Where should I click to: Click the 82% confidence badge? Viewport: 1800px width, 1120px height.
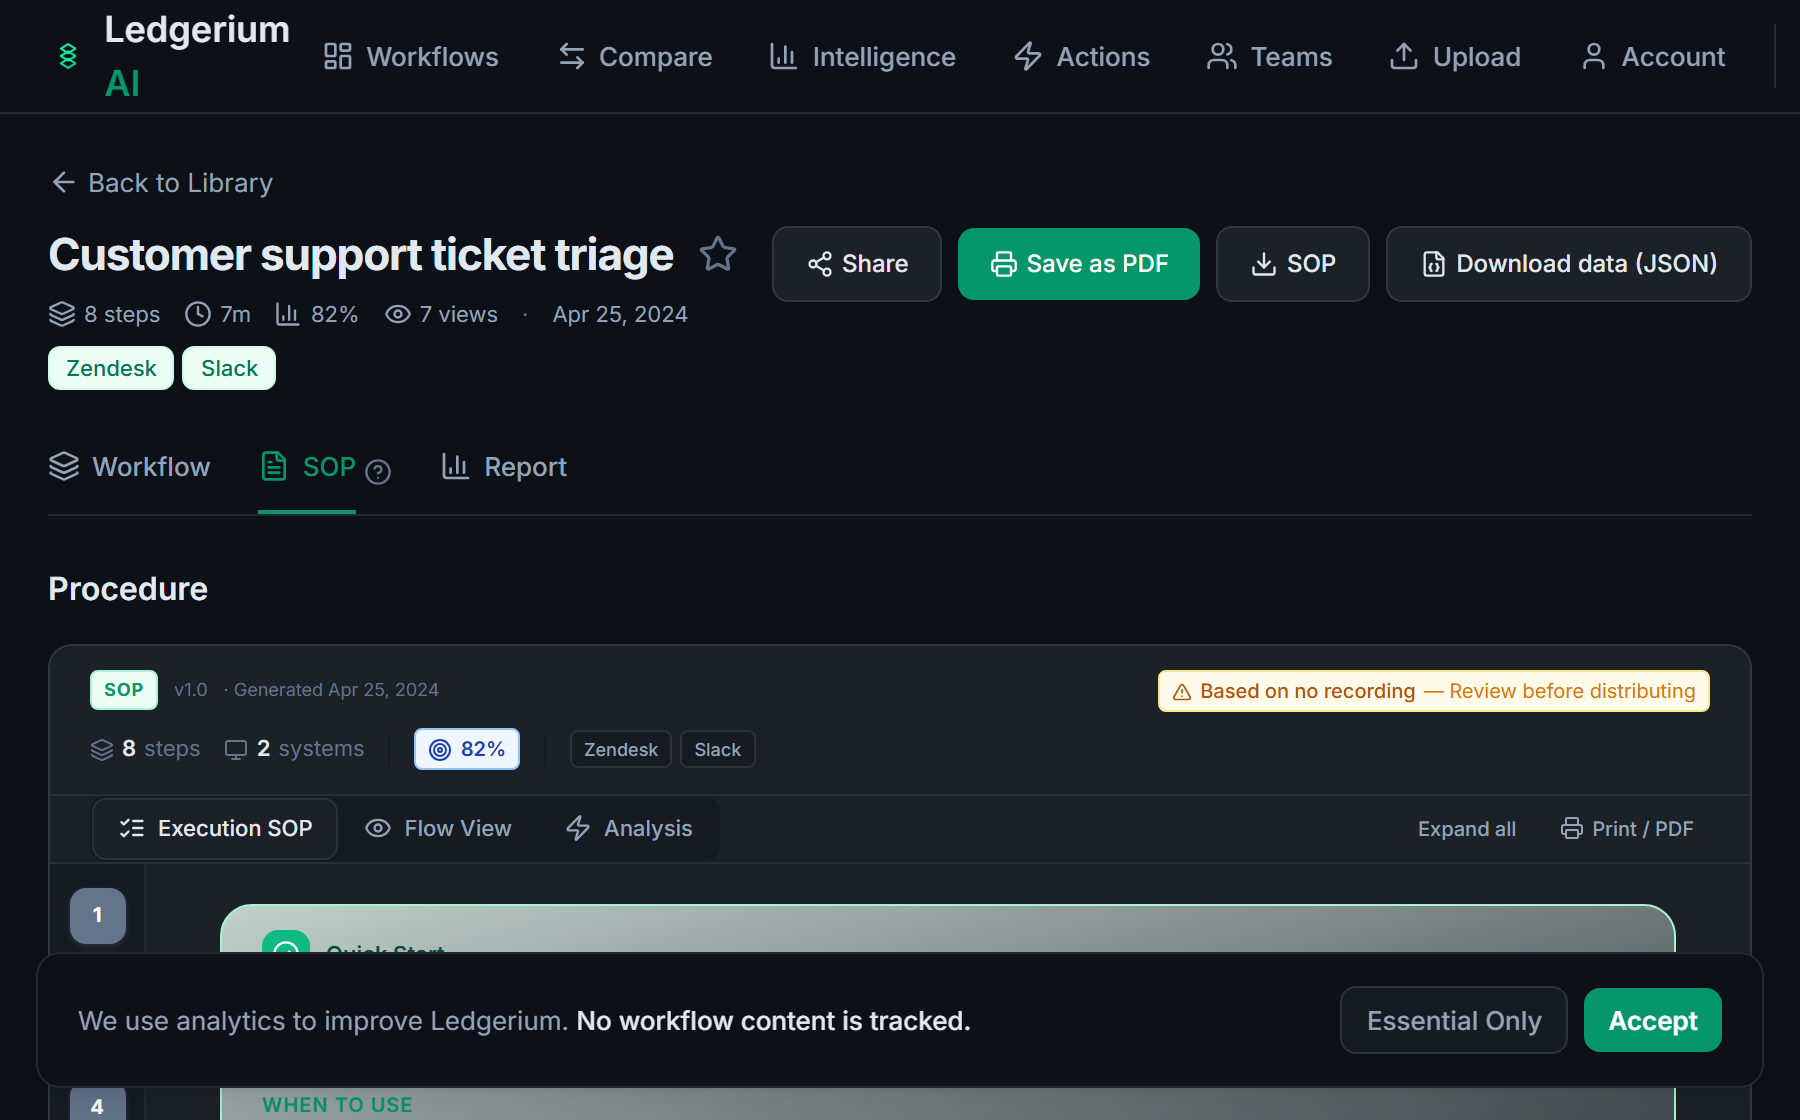(x=467, y=749)
